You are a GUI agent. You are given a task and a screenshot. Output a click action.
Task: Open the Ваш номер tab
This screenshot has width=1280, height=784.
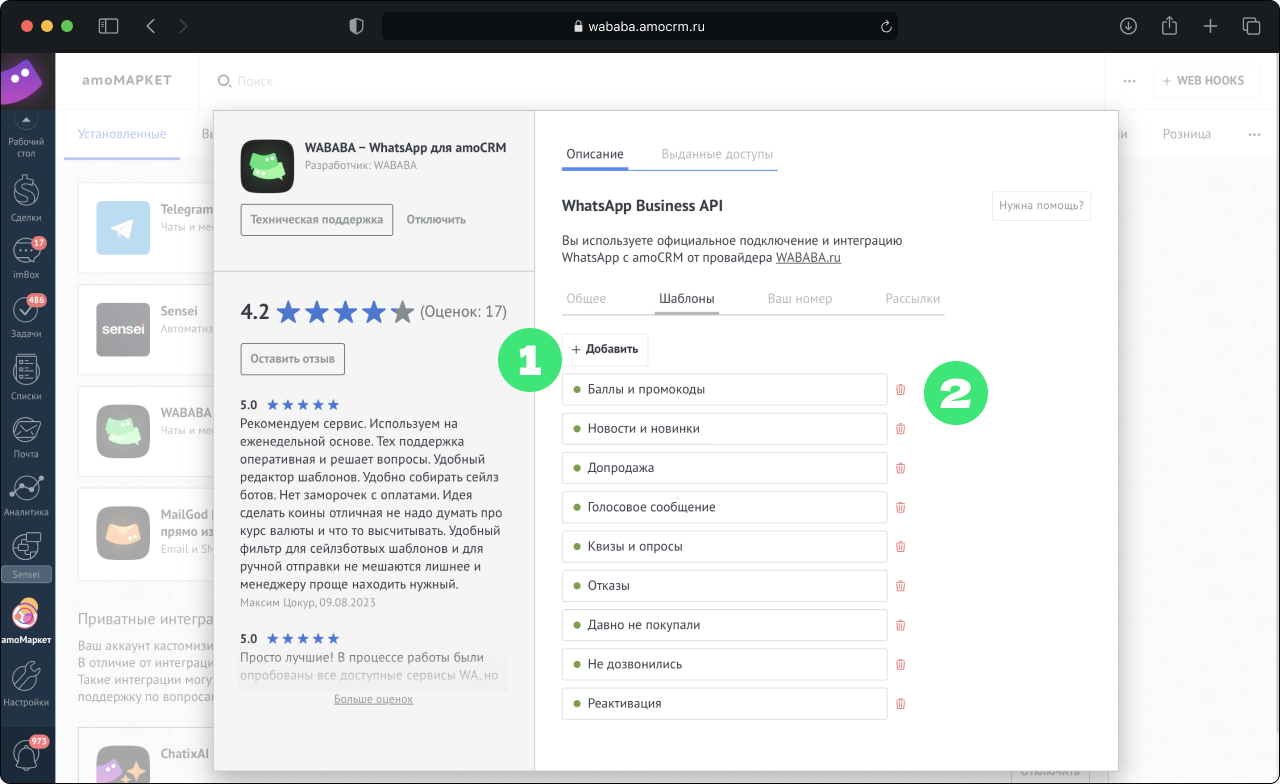tap(800, 299)
